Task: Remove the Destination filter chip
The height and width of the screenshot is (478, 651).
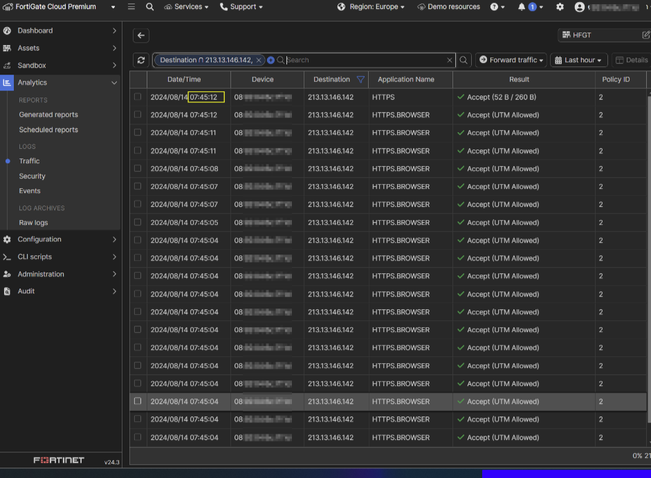Action: pyautogui.click(x=259, y=60)
